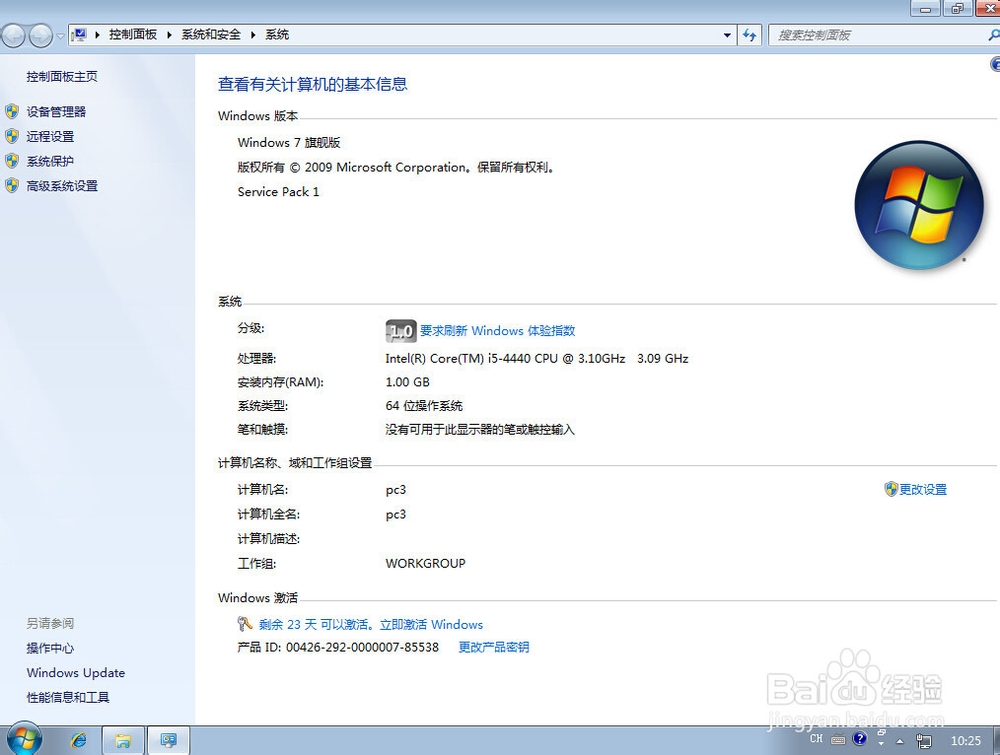
Task: Open 操作中心 from the sidebar
Action: (x=50, y=649)
